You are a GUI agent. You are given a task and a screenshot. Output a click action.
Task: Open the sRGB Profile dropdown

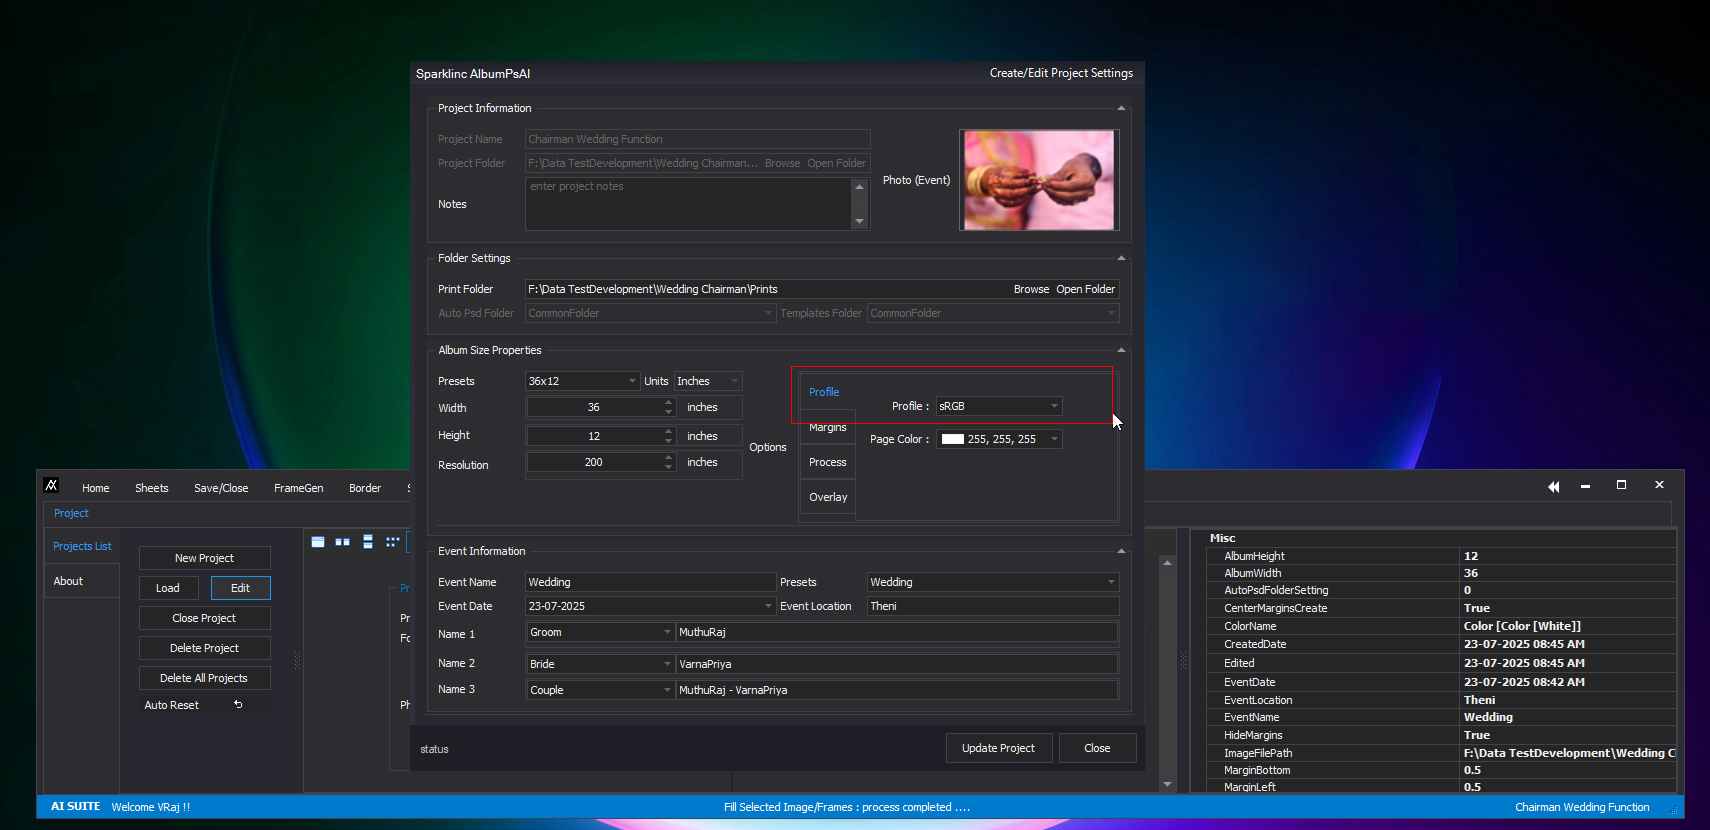pos(1054,406)
